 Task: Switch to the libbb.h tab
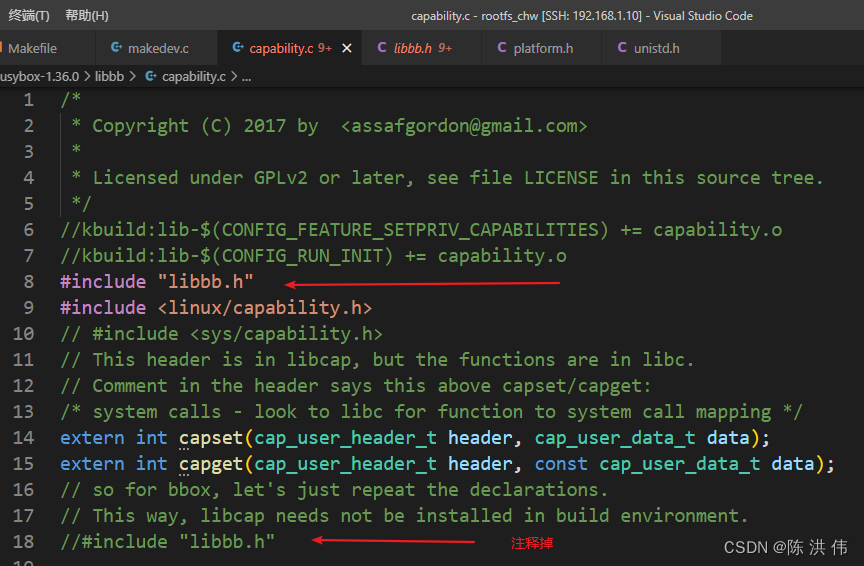(413, 48)
